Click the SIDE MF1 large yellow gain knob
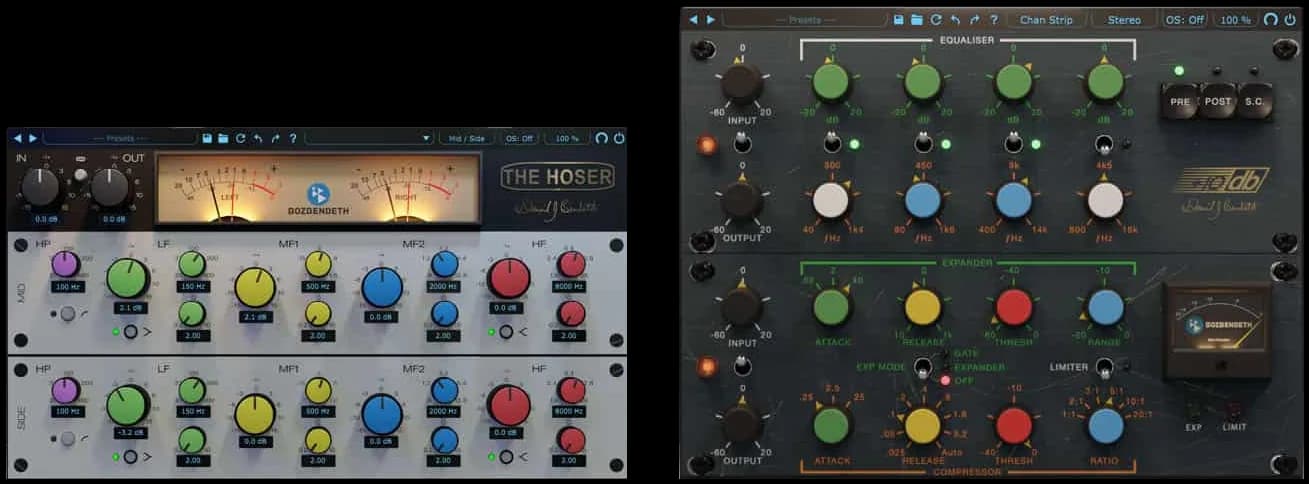The width and height of the screenshot is (1309, 484). (x=255, y=414)
